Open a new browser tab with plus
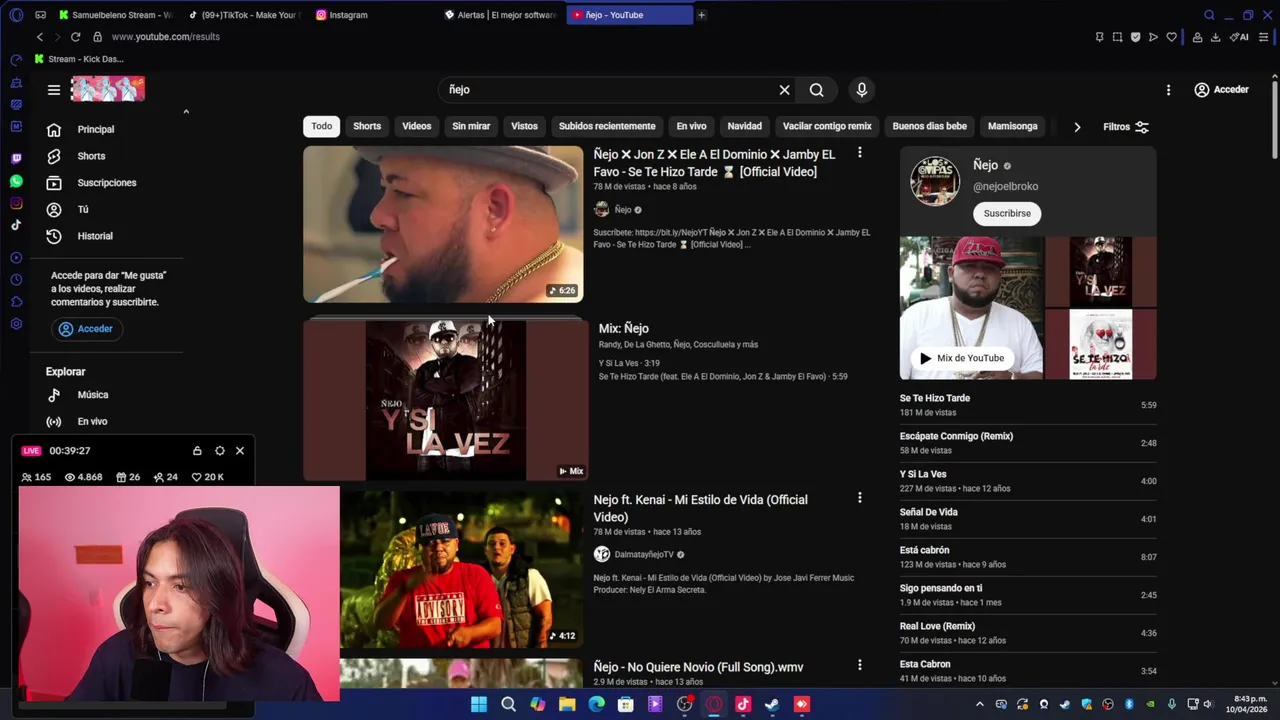Viewport: 1280px width, 720px height. click(x=701, y=15)
